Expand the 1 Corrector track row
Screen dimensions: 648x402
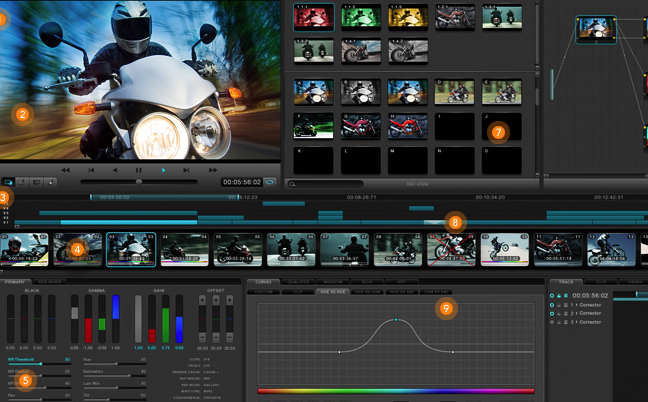(577, 305)
